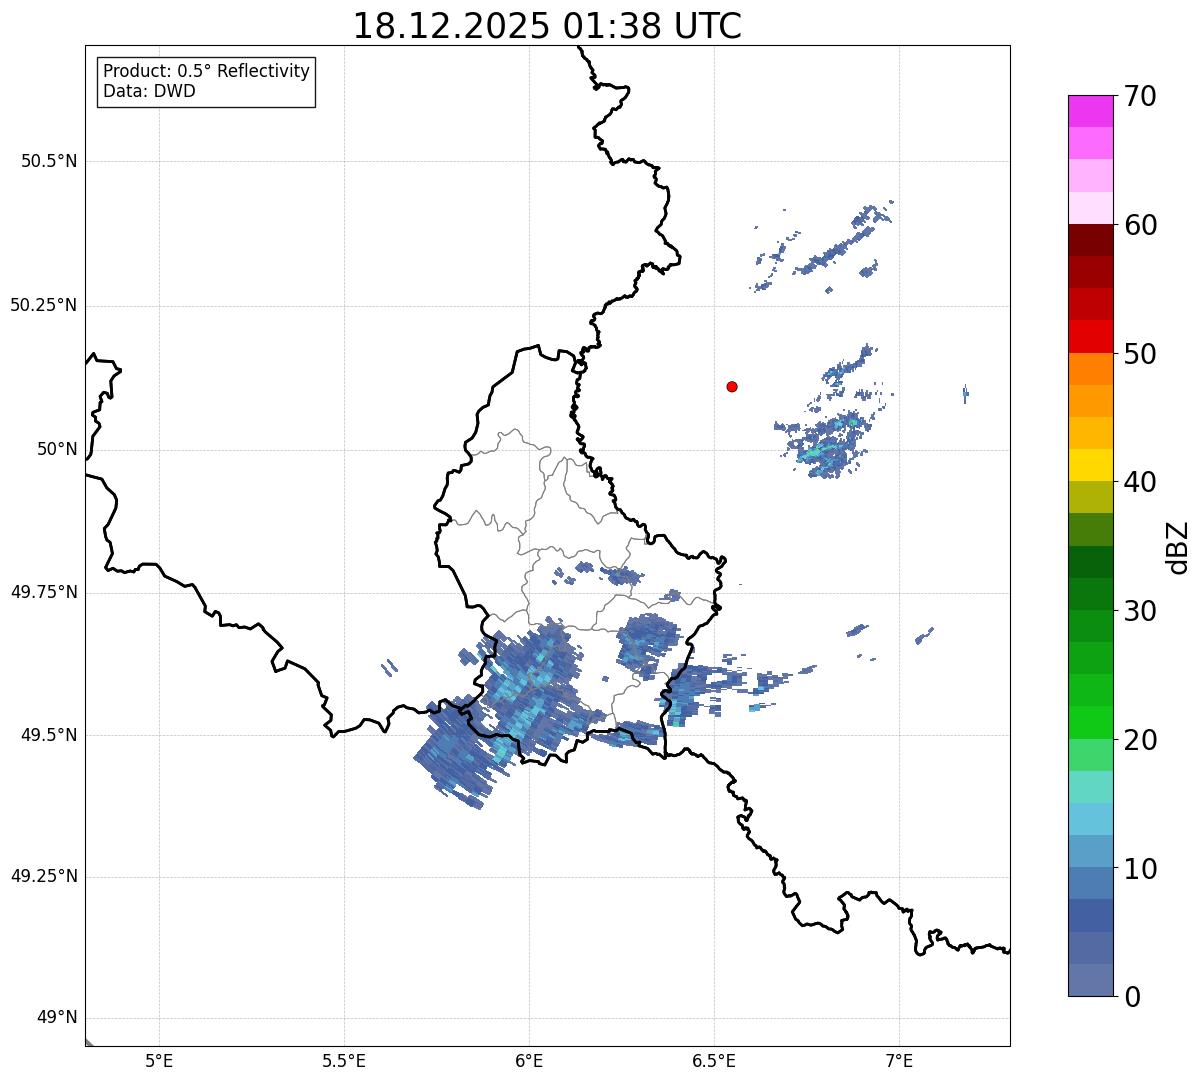
Task: Click the latitude label "49.5°N"
Action: (49, 735)
